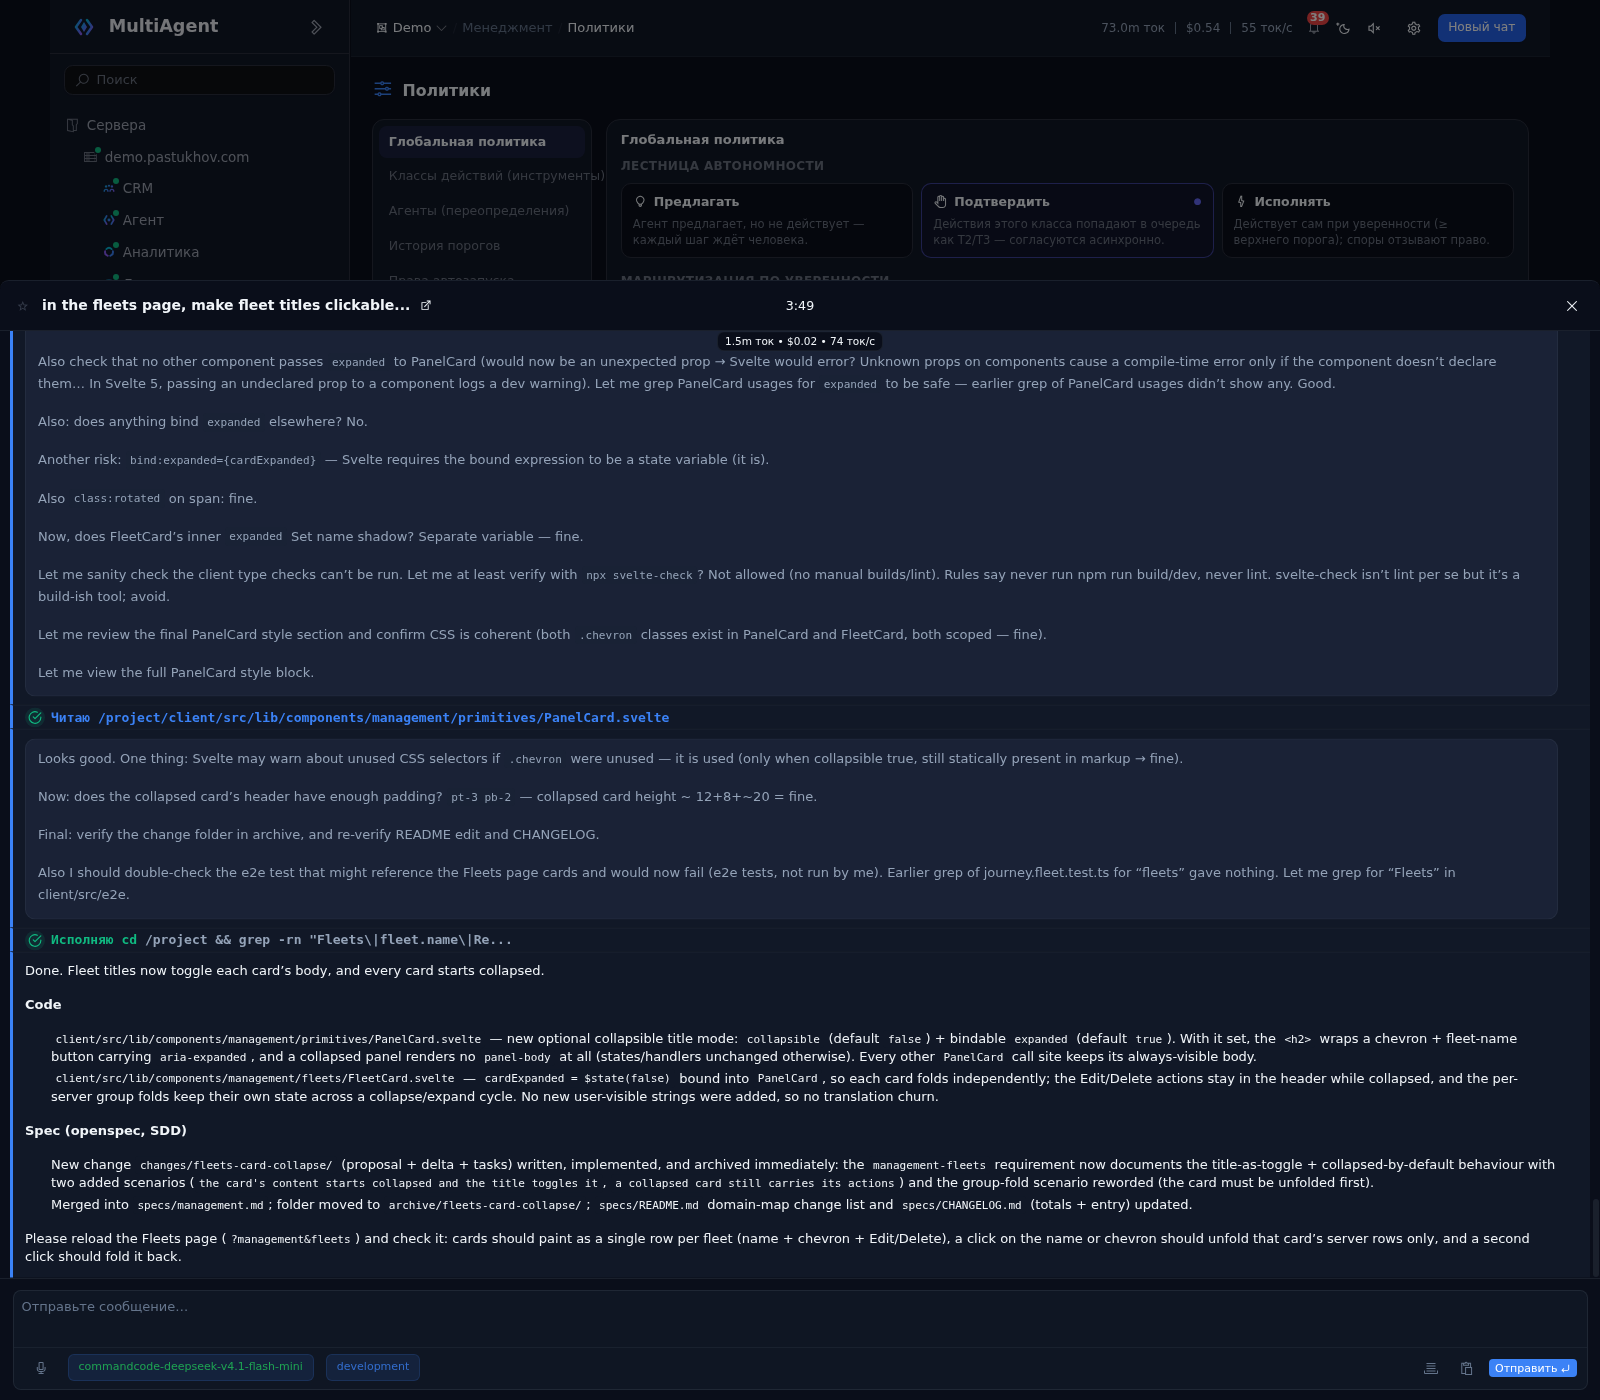Open the notifications bell with badge 39
1600x1400 pixels.
(x=1314, y=27)
